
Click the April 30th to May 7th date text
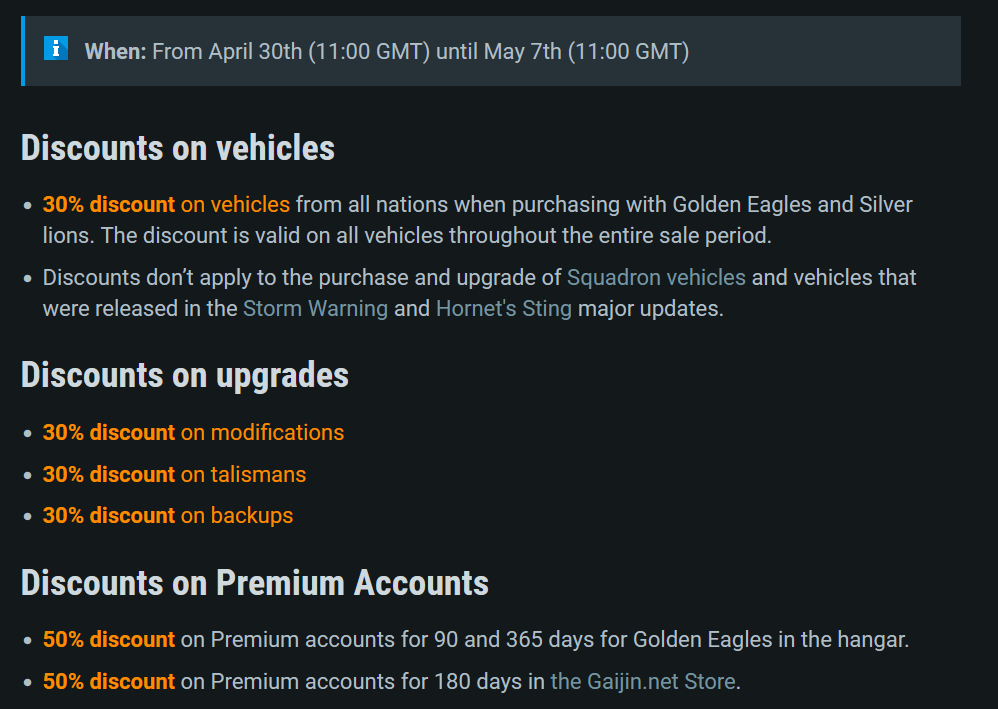(420, 51)
